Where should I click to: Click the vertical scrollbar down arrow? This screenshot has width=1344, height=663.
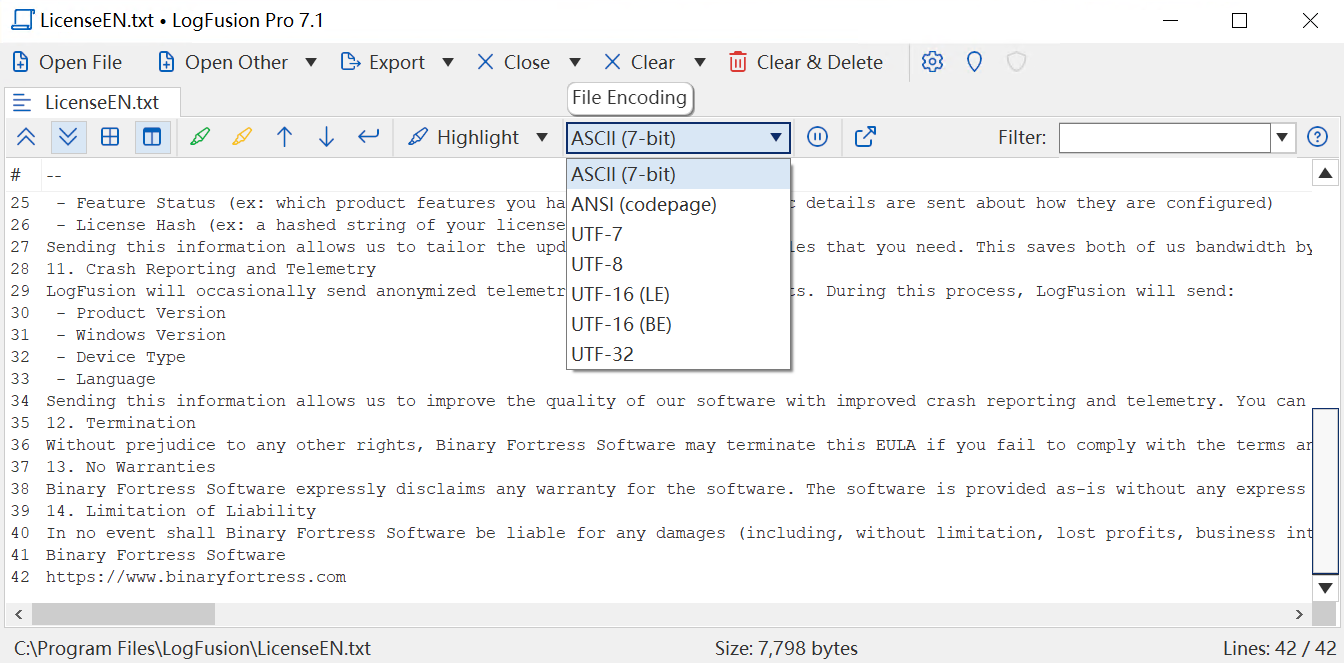point(1325,588)
